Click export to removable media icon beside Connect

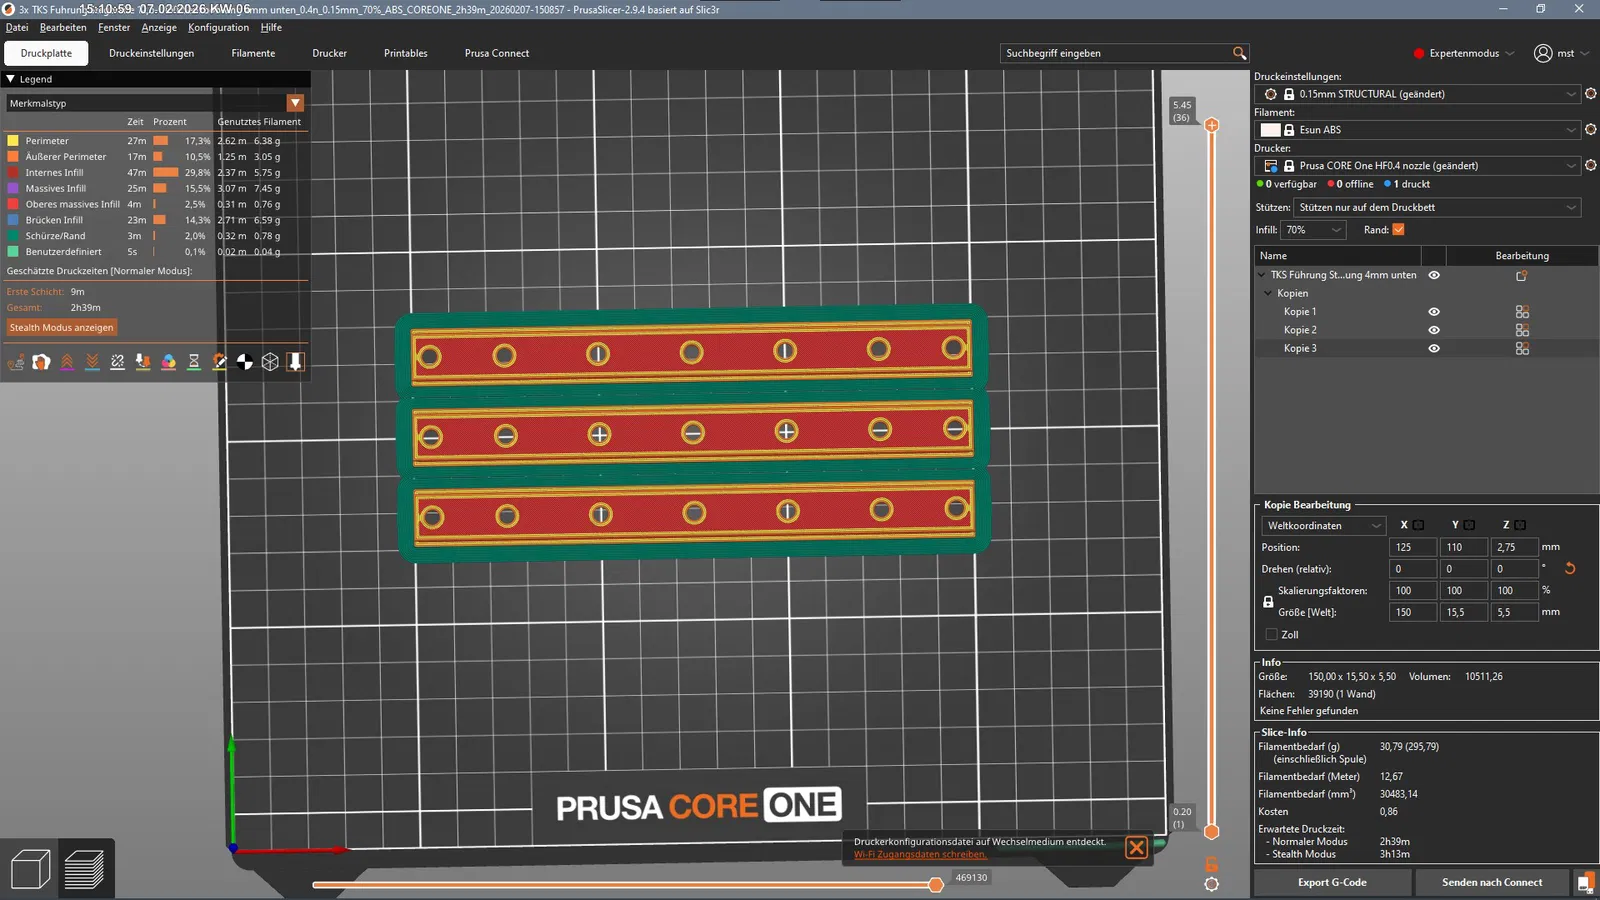click(1586, 882)
